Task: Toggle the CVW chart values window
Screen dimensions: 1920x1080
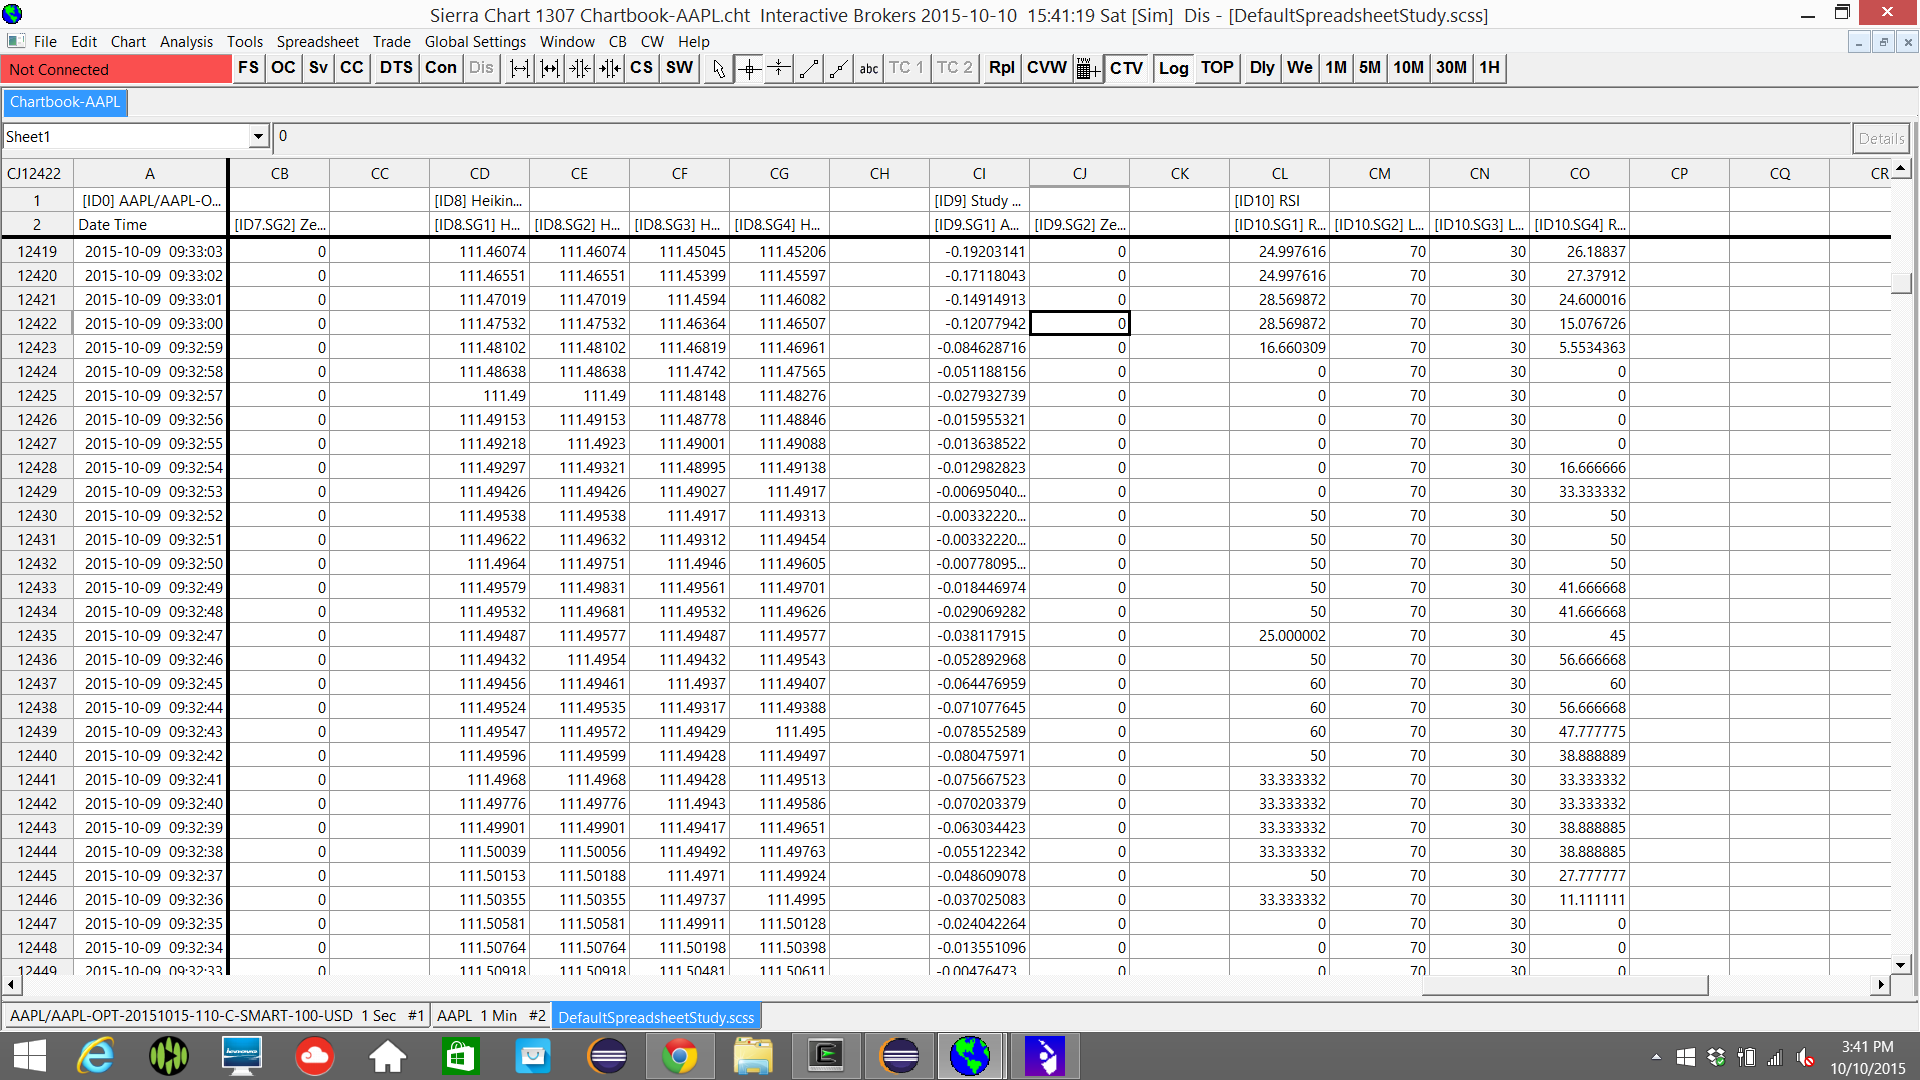Action: 1046,68
